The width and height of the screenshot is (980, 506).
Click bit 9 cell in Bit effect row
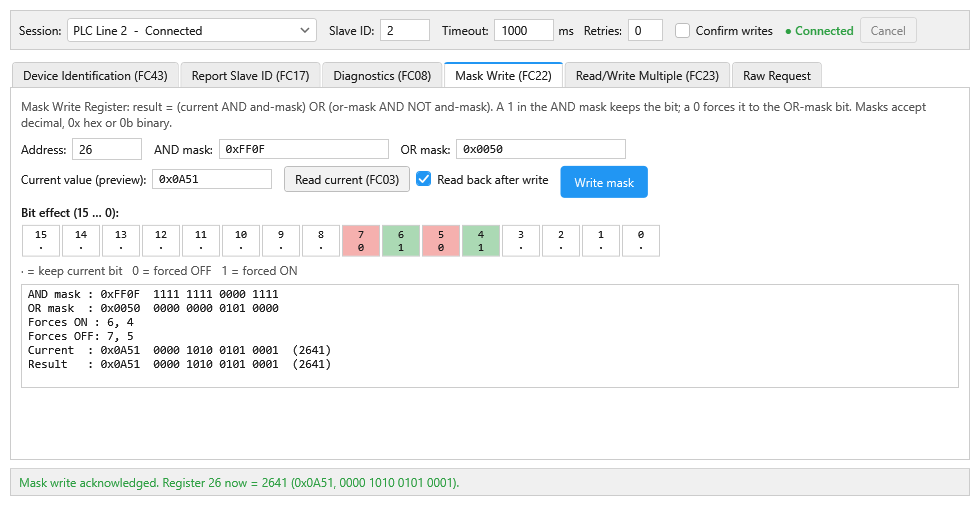(281, 241)
